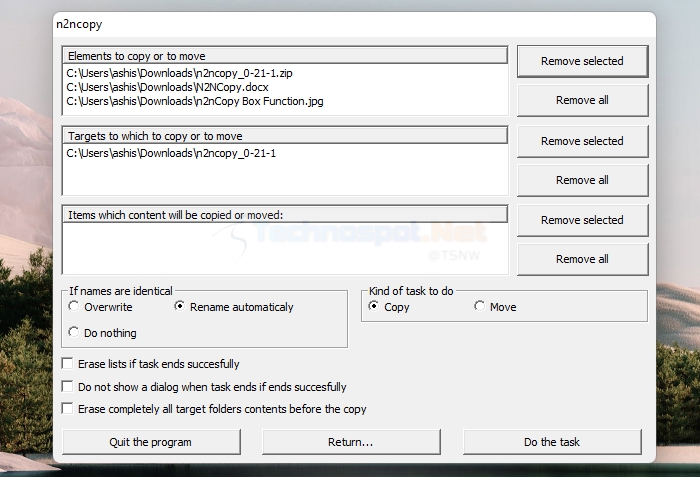
Task: Select N2NCopy.docx in elements list
Action: [x=167, y=87]
